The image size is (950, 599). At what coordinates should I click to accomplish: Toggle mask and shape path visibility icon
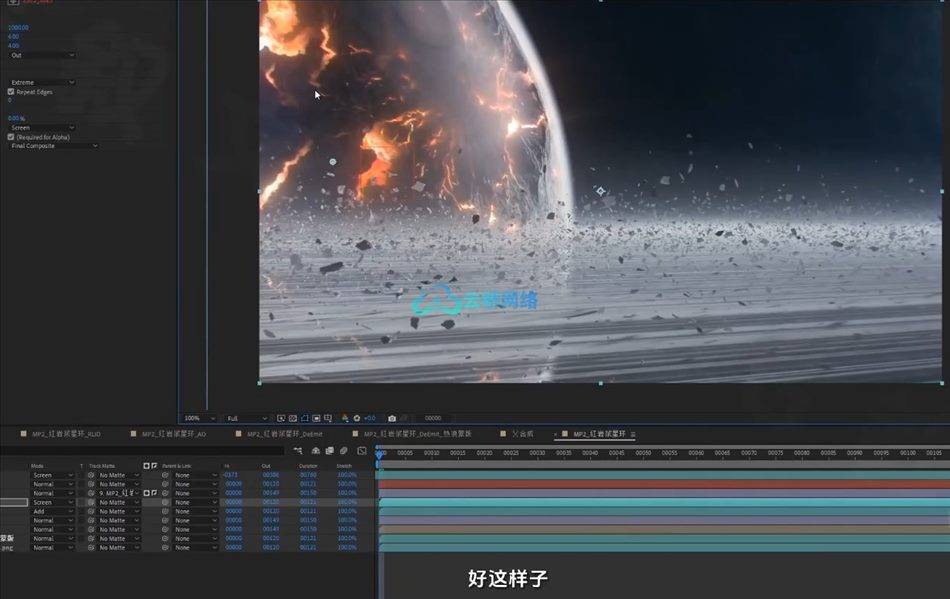click(305, 419)
